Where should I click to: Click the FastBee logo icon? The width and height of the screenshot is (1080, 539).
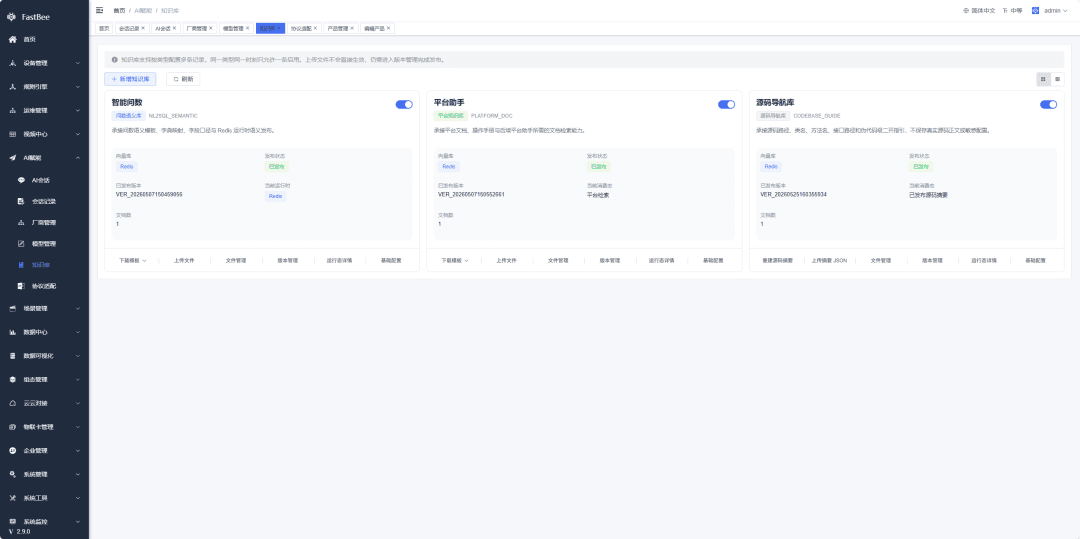click(12, 16)
